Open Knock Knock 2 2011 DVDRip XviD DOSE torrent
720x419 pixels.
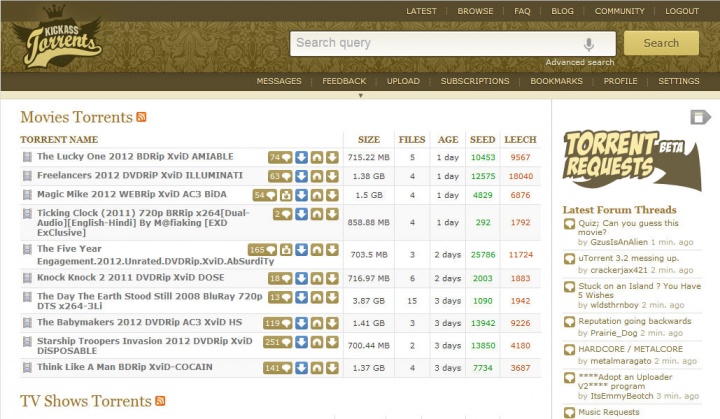(x=130, y=277)
